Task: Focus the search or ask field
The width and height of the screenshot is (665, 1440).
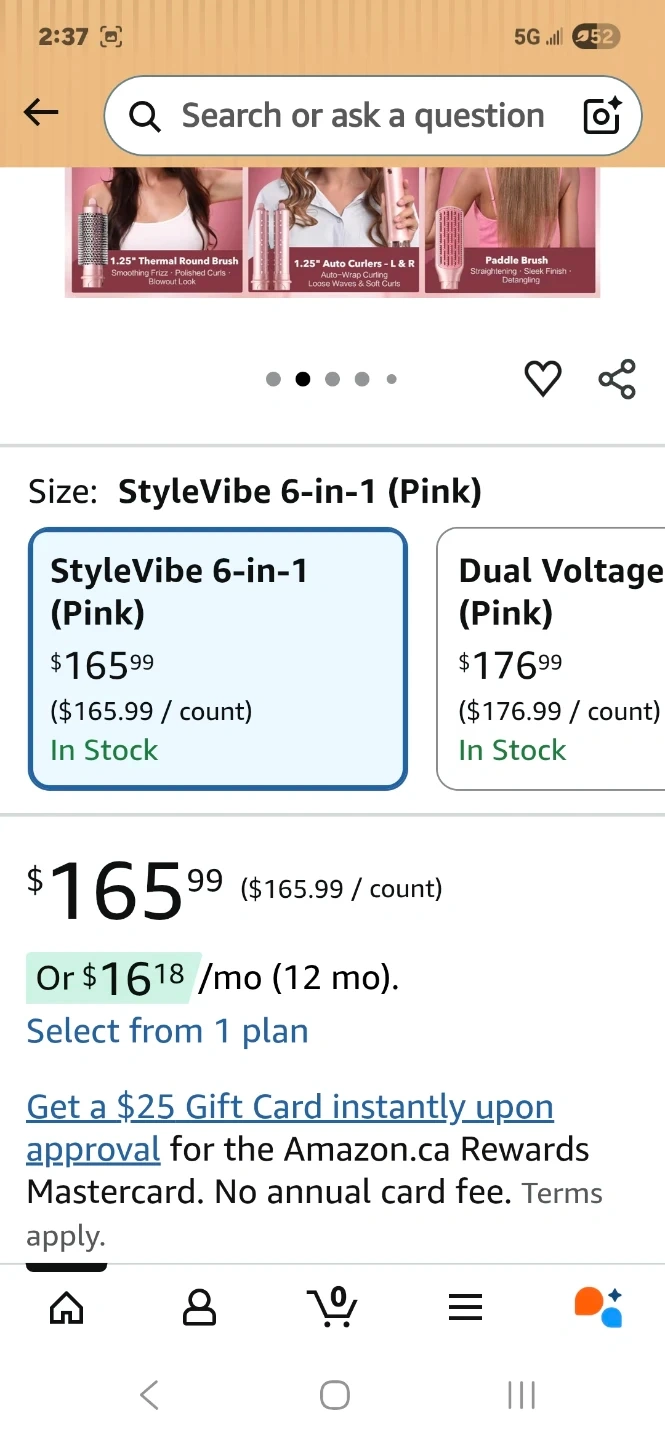Action: pos(362,116)
